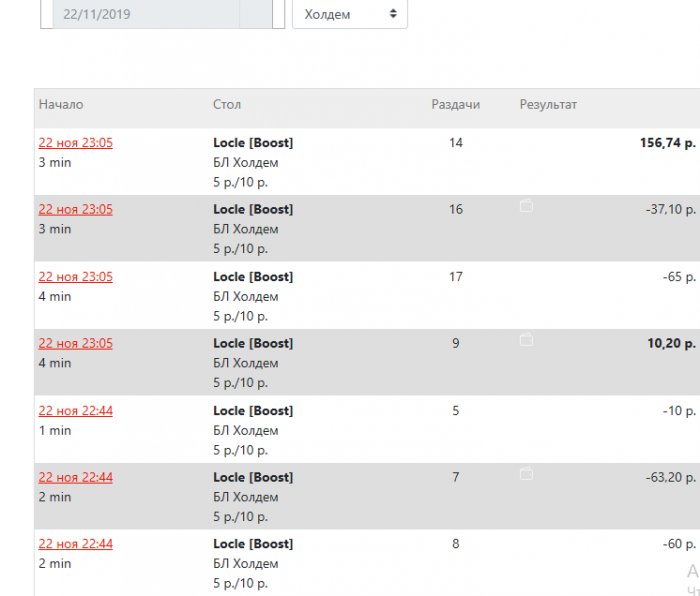Click the wallet icon in the -37,10 р. row
700x596 pixels.
(x=527, y=206)
